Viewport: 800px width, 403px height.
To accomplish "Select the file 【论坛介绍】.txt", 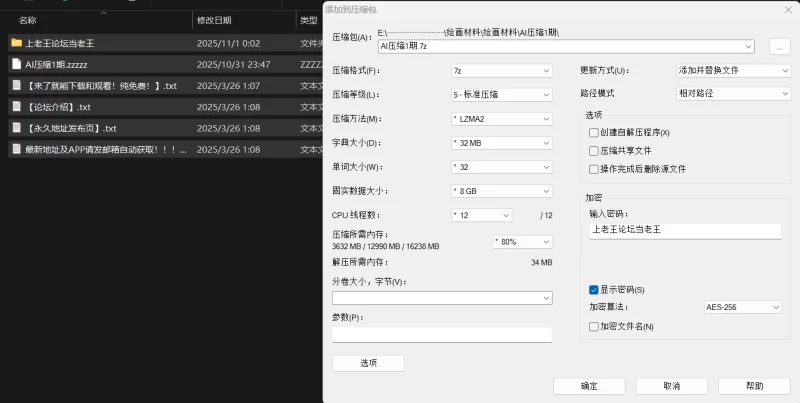I will pos(58,107).
